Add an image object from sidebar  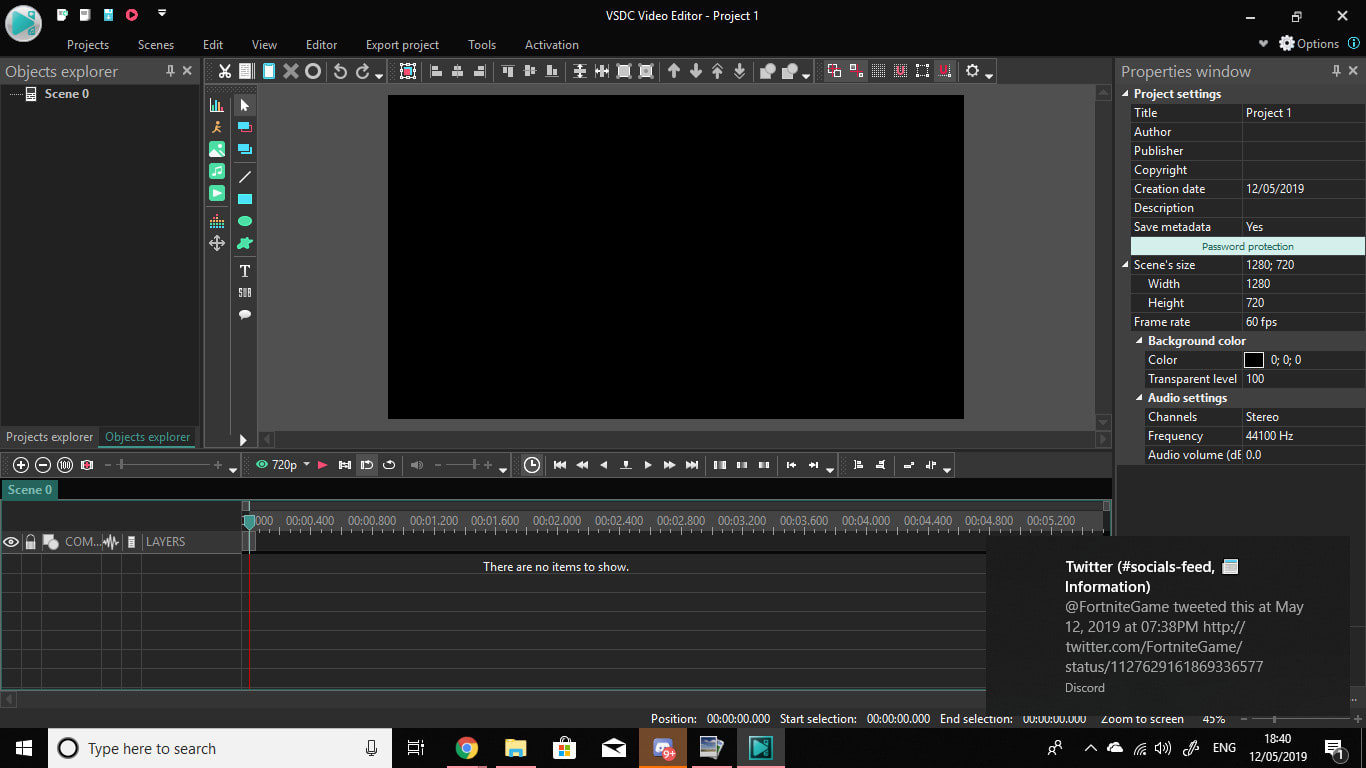point(217,149)
